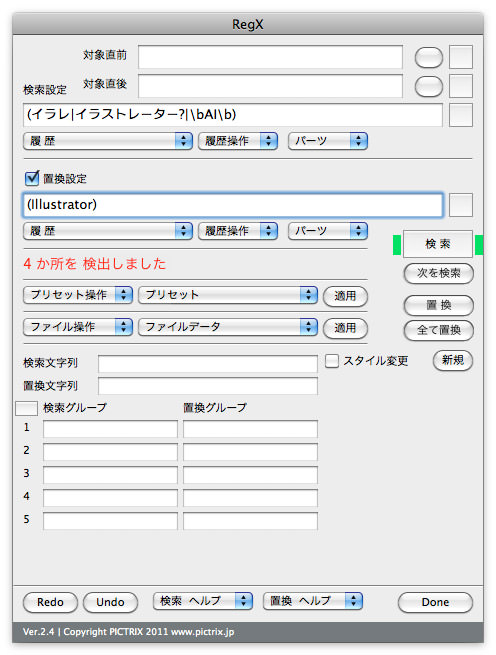
Task: Click the square box beside the Illustrator replace field
Action: pos(461,205)
